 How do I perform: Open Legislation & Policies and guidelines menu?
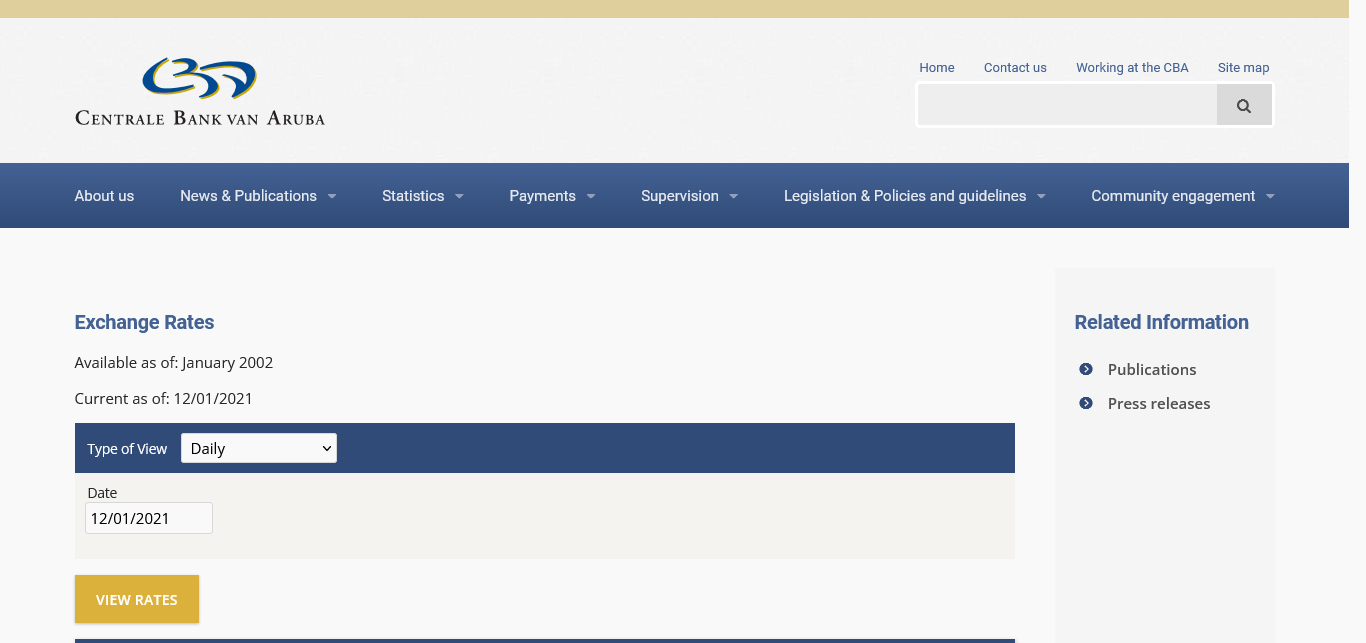pyautogui.click(x=914, y=196)
